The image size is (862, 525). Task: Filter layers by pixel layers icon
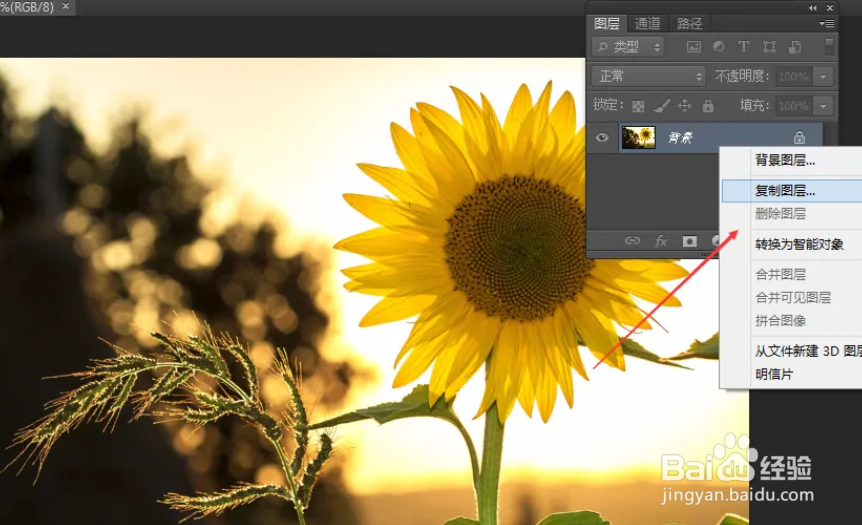694,47
